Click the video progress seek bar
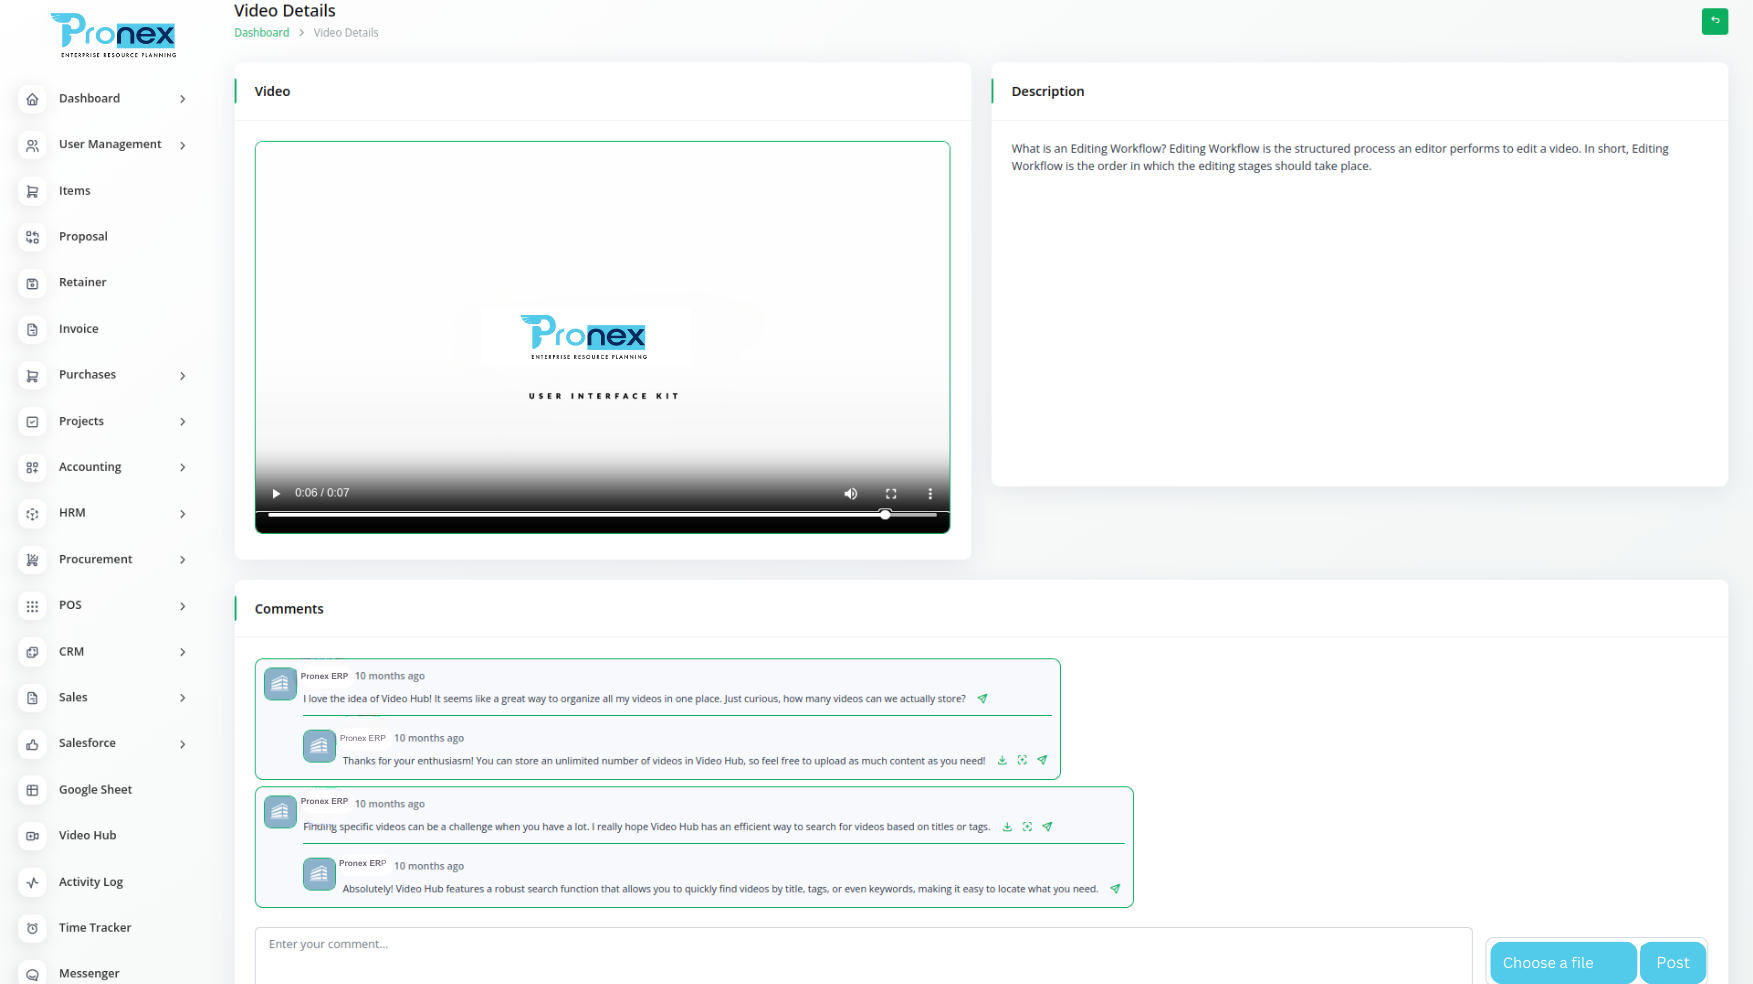Viewport: 1753px width, 984px height. (x=603, y=514)
